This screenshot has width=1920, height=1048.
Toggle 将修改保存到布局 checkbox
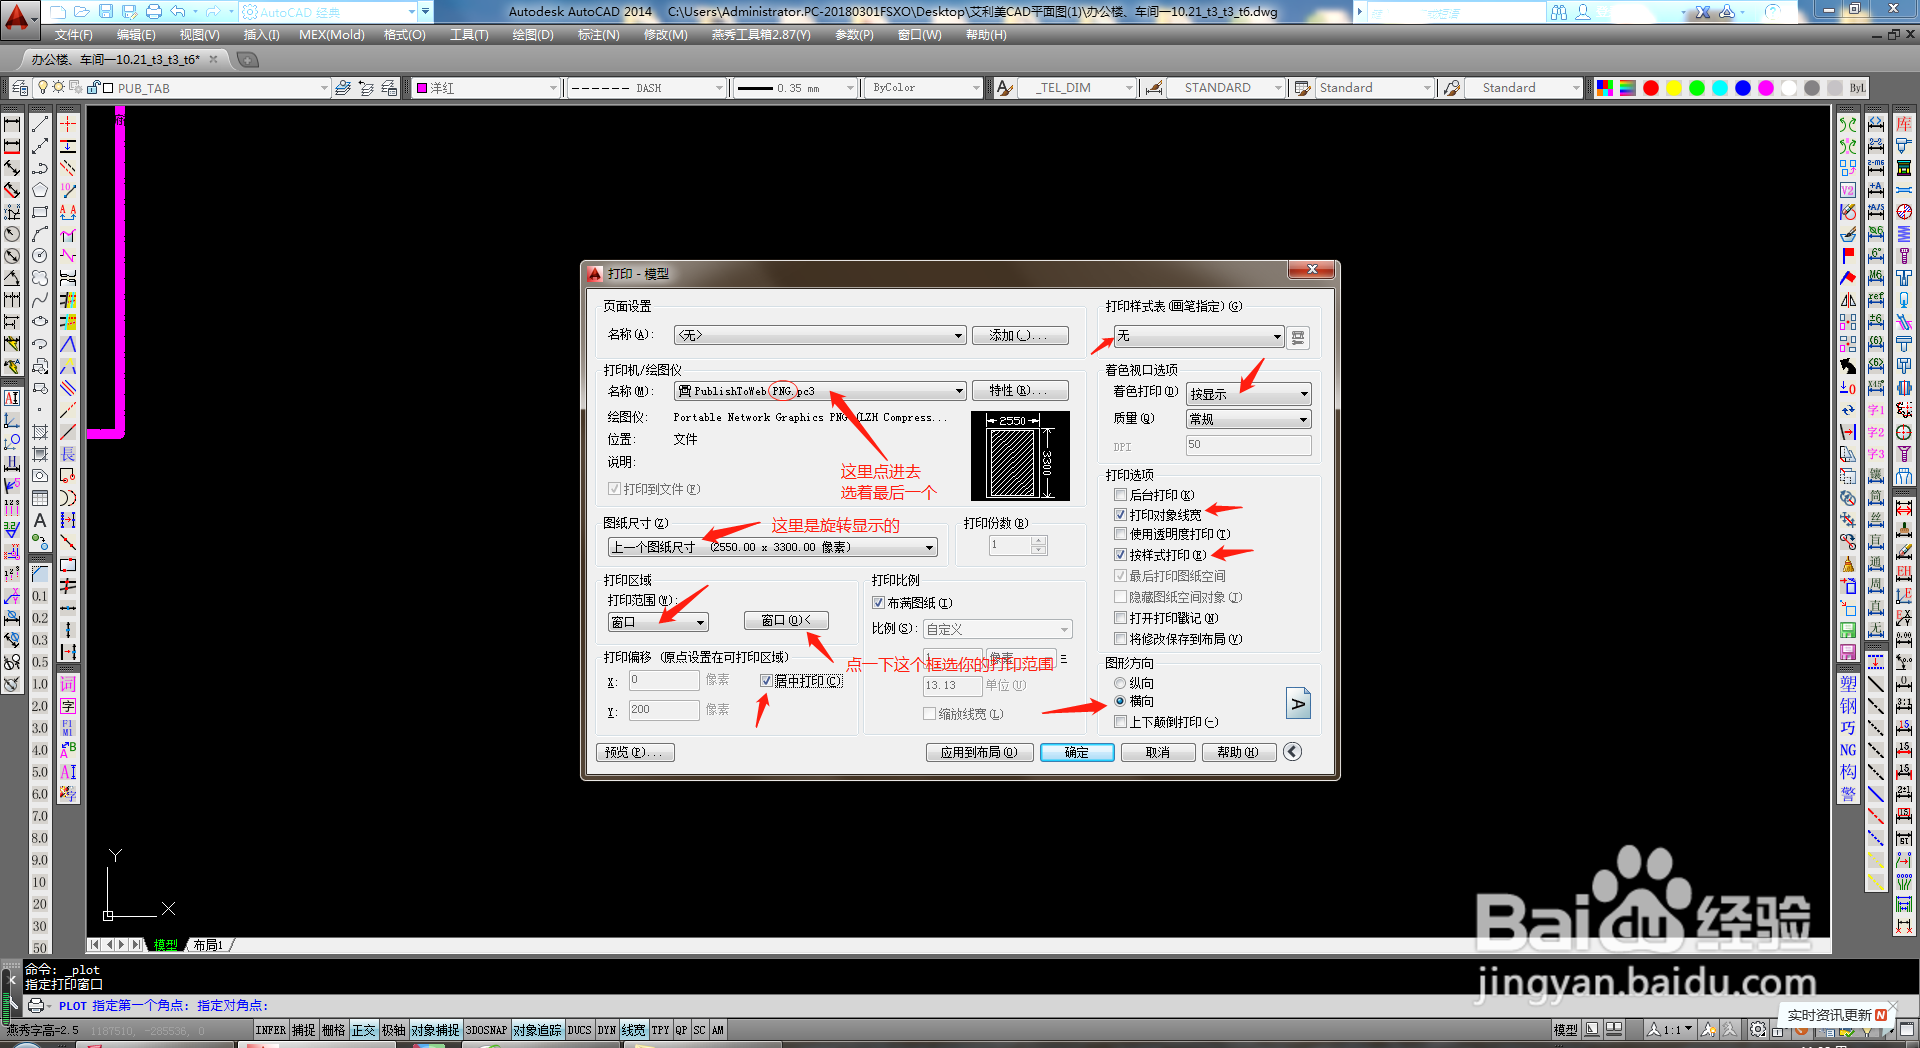click(1120, 639)
